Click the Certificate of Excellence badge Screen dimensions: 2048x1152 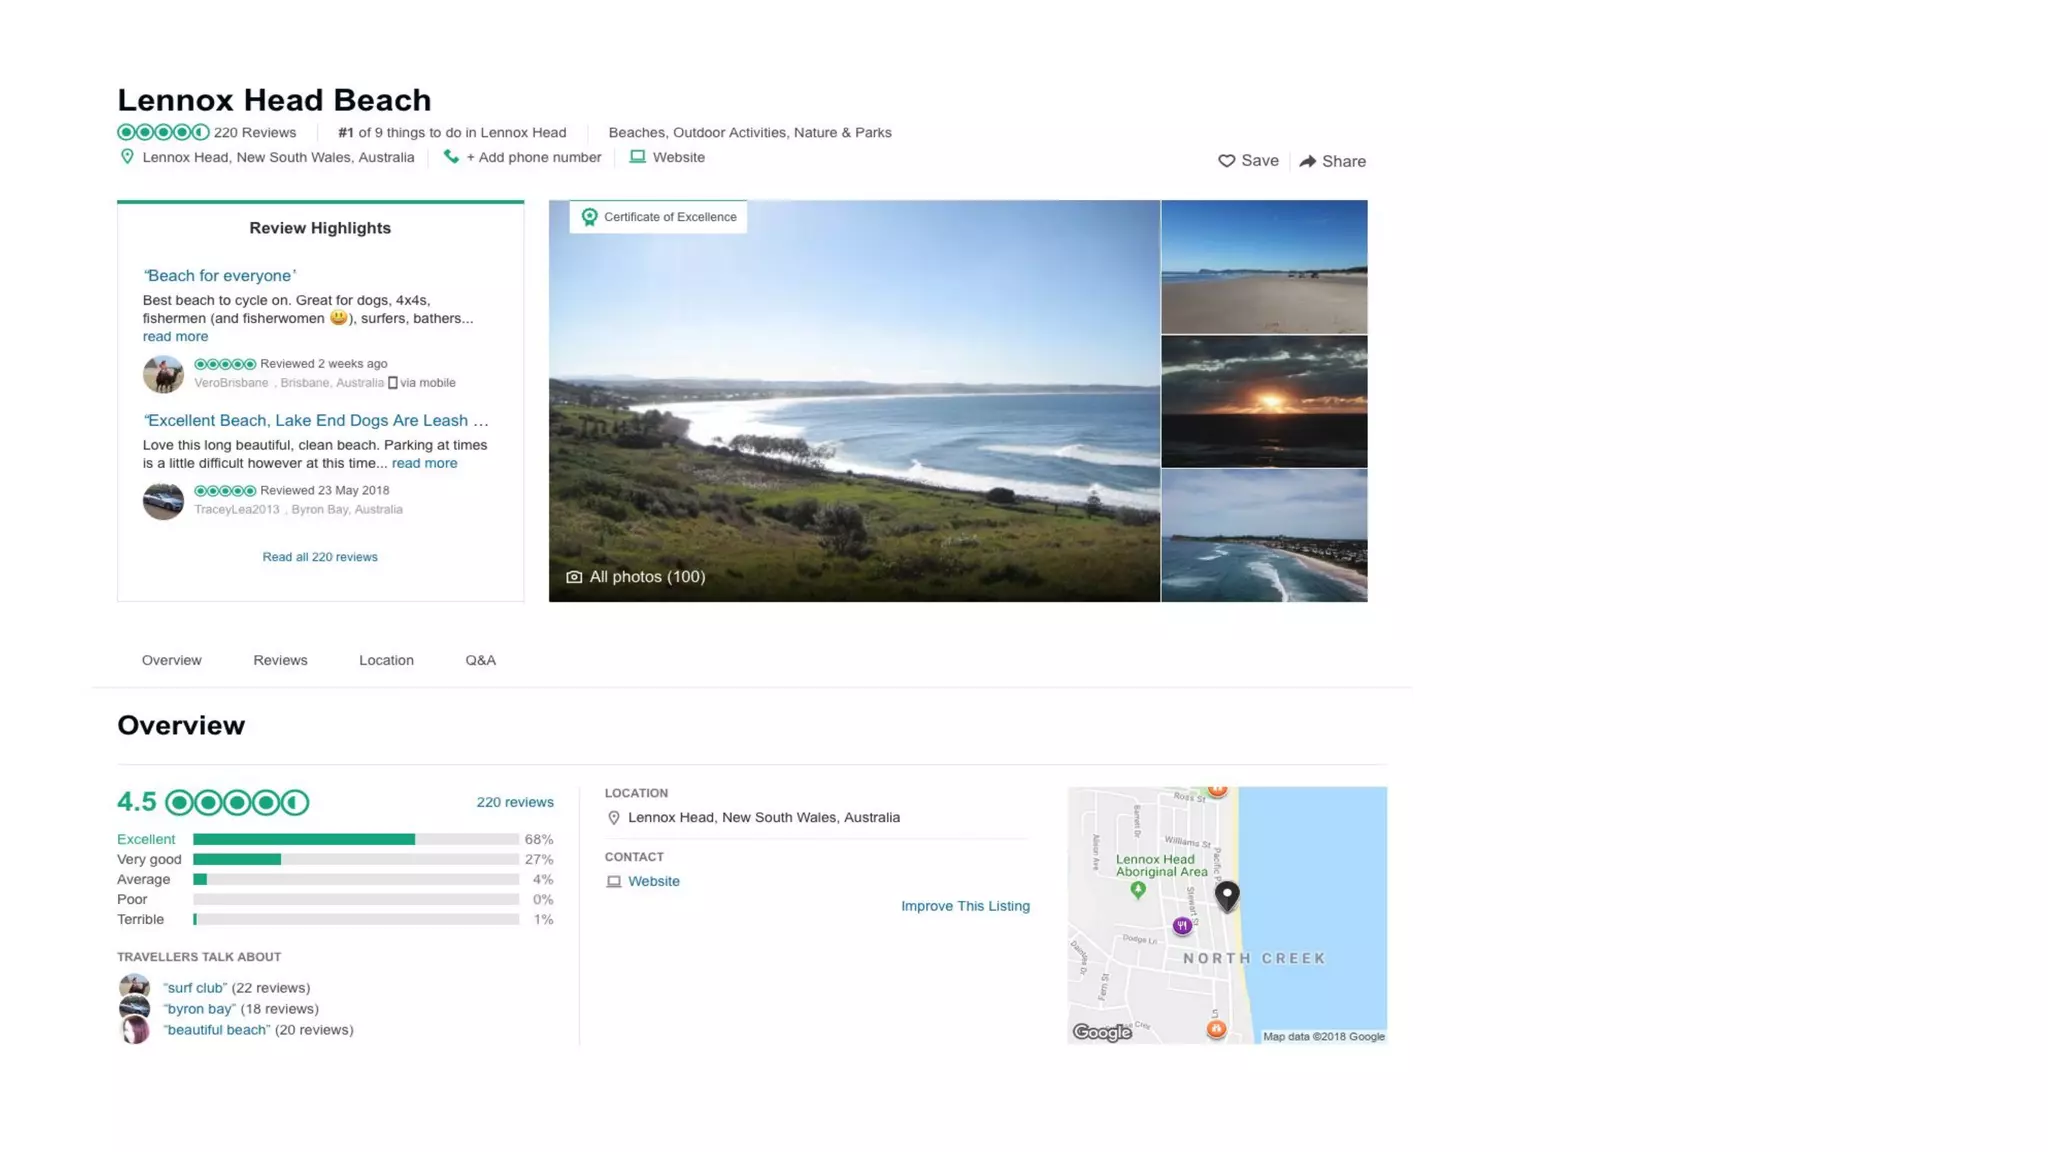658,217
